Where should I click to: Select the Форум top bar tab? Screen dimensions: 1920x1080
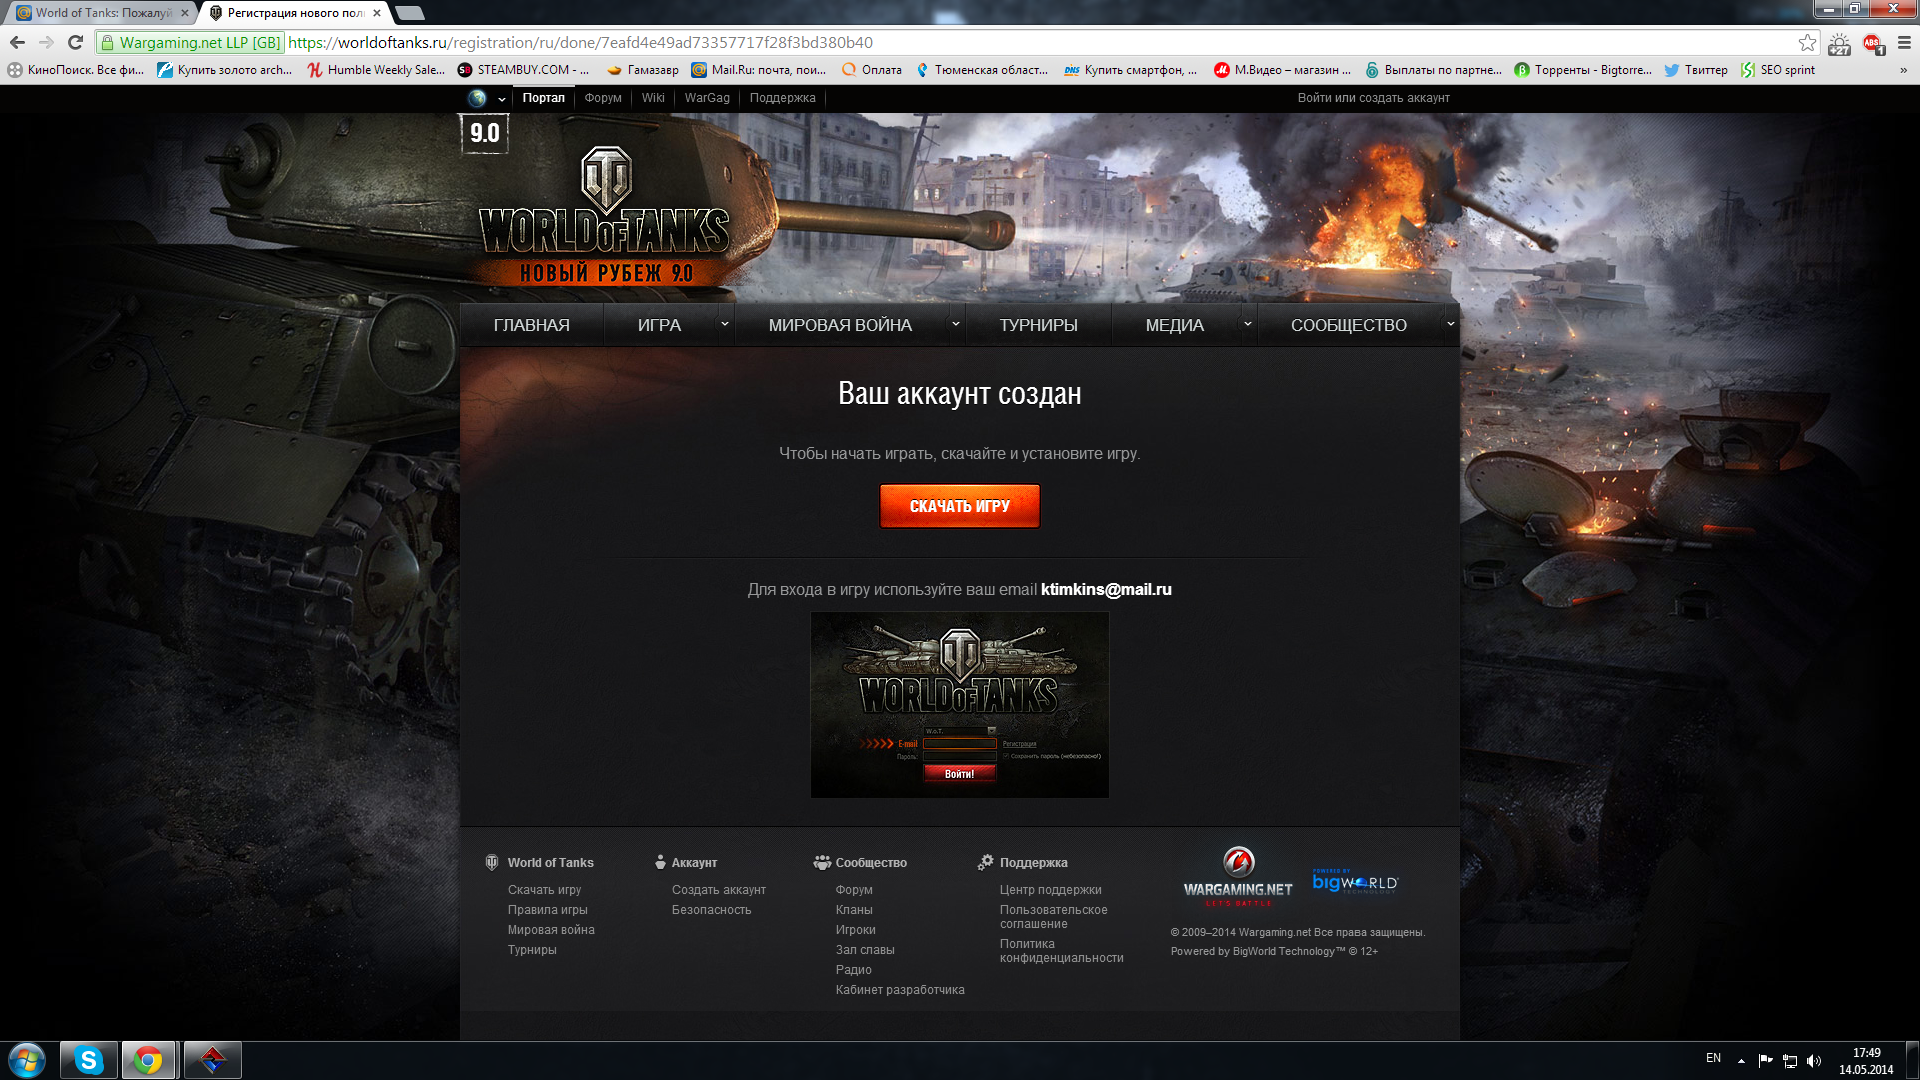click(603, 98)
